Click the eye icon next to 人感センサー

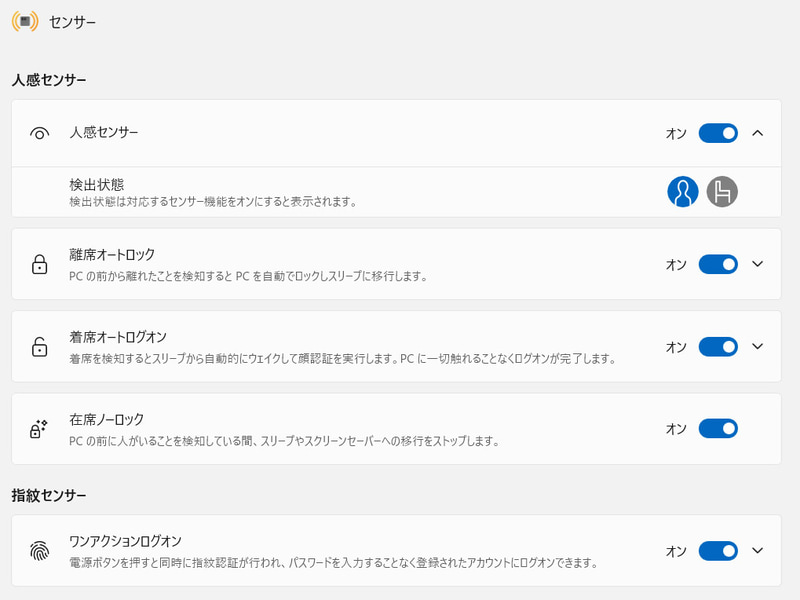[39, 132]
